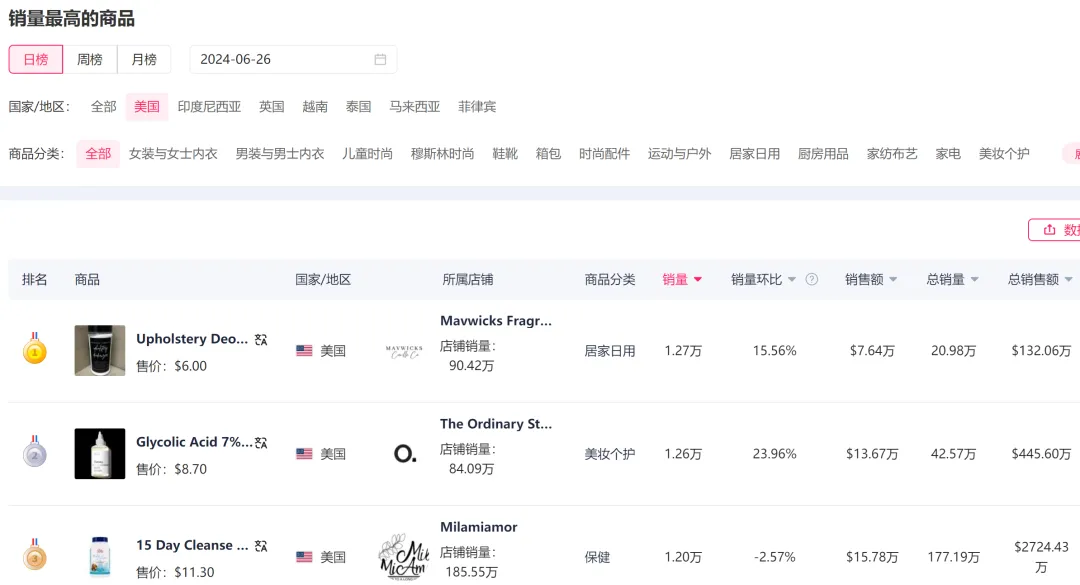Filter by 印度尼西亚 country option
Viewport: 1080px width, 585px height.
209,106
